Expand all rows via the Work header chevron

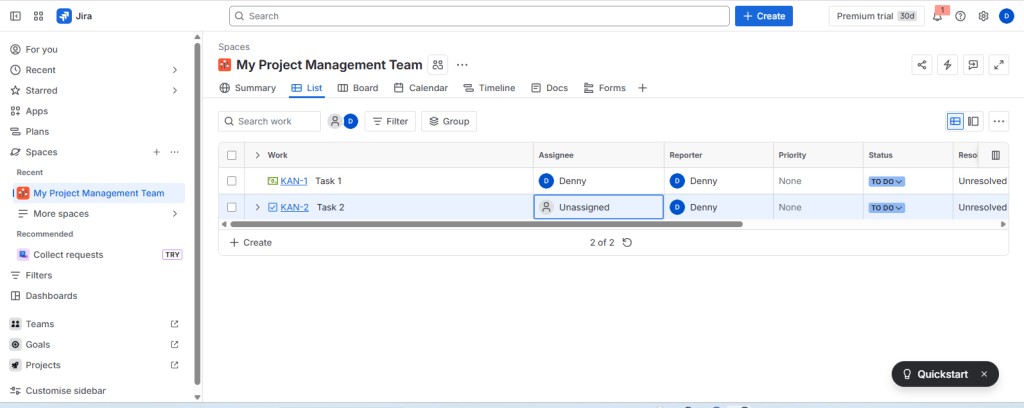[x=257, y=155]
